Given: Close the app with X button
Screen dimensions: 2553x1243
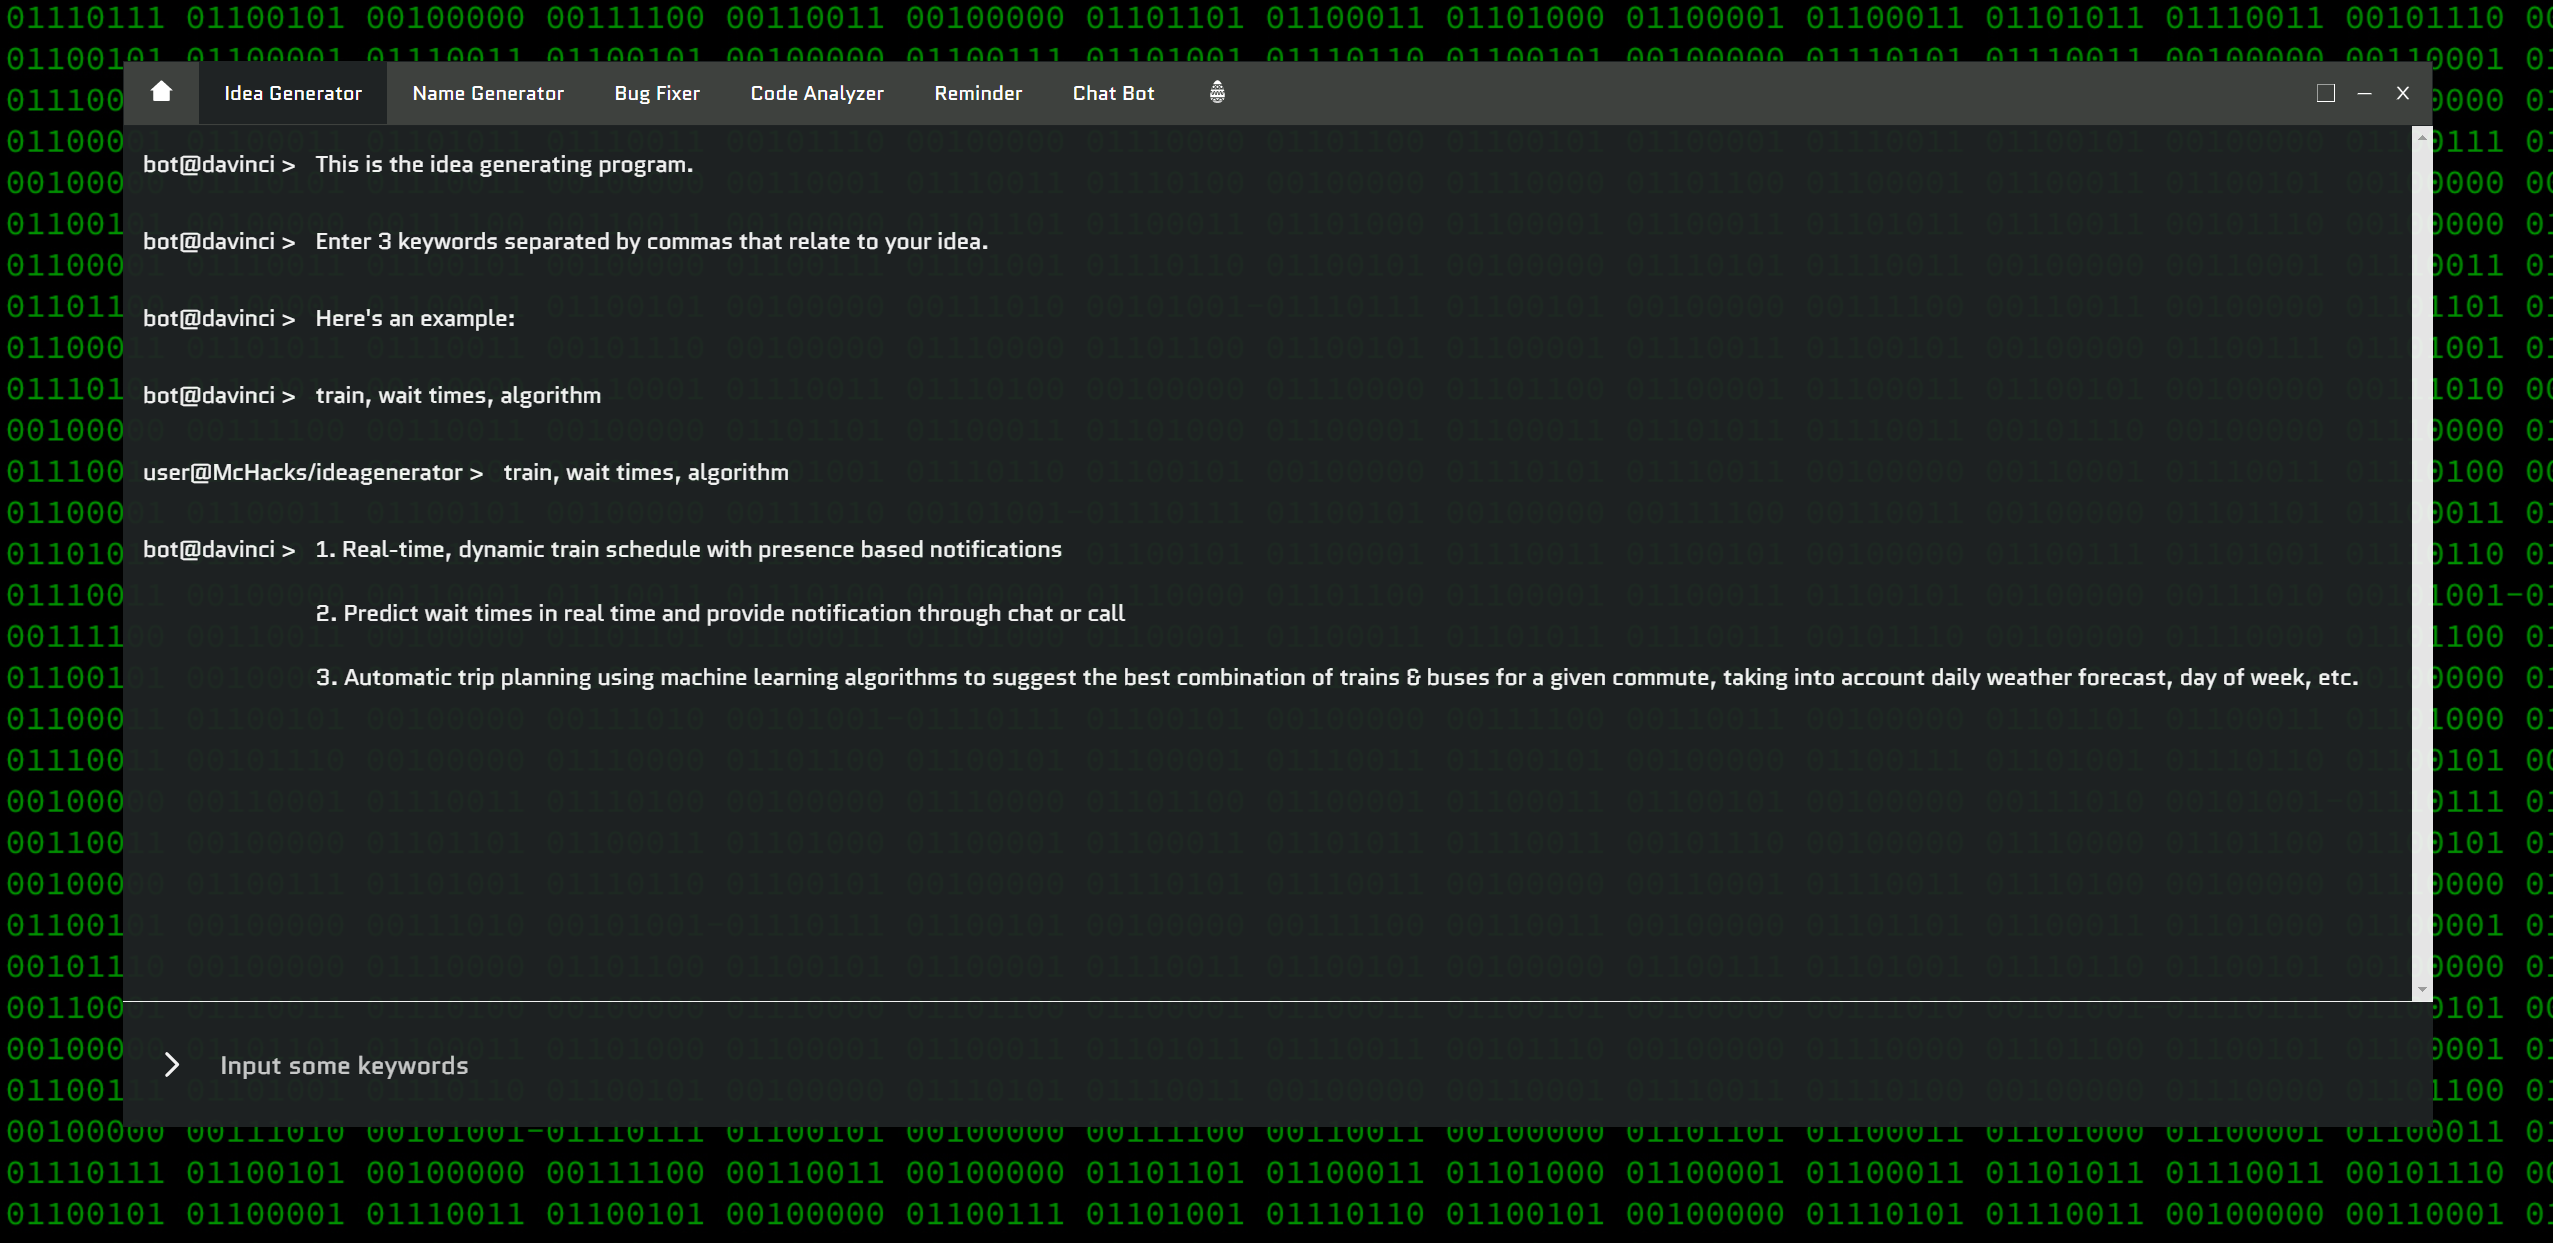Looking at the screenshot, I should pyautogui.click(x=2403, y=93).
